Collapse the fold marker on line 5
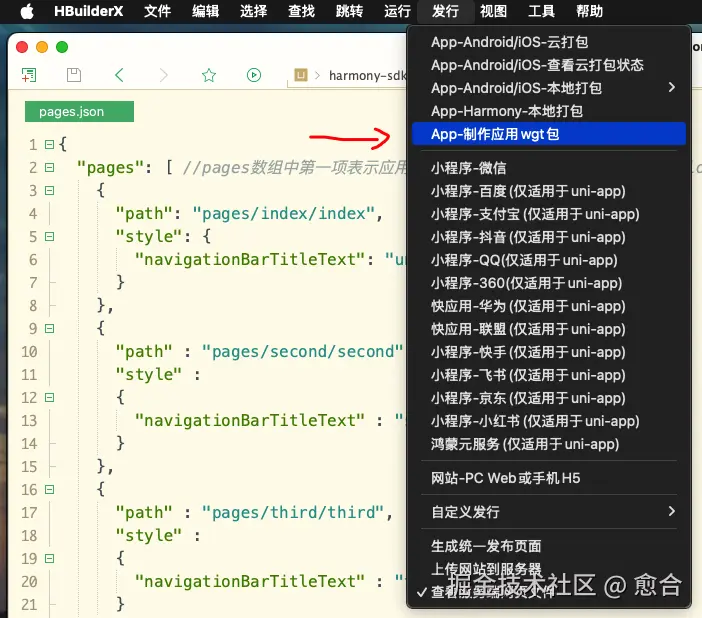The image size is (702, 618). (x=50, y=236)
